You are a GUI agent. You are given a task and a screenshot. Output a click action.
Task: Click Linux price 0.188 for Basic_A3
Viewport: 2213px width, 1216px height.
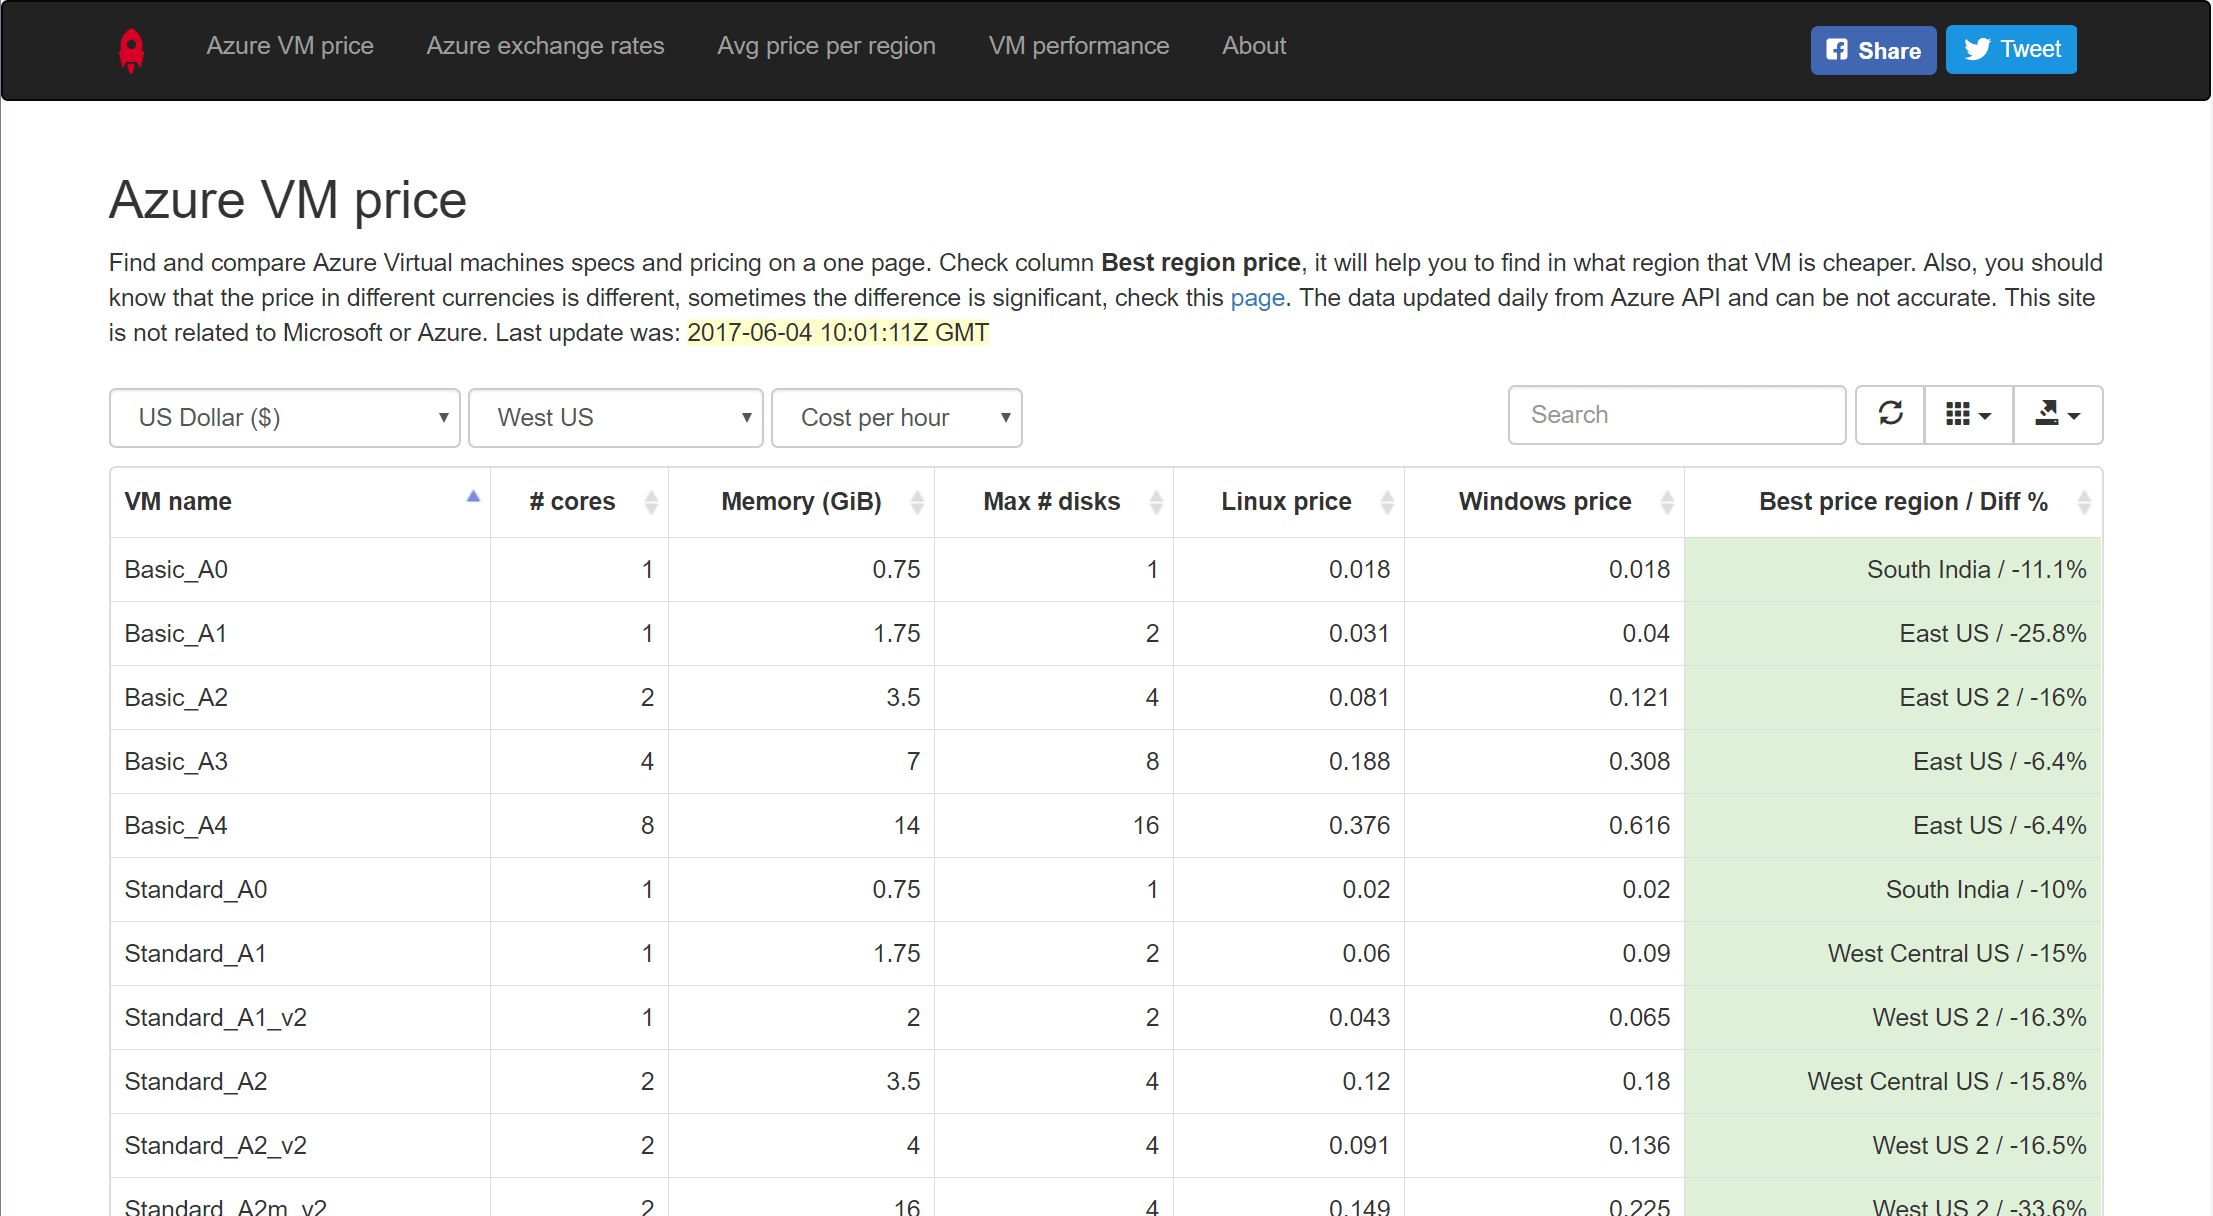pyautogui.click(x=1359, y=762)
